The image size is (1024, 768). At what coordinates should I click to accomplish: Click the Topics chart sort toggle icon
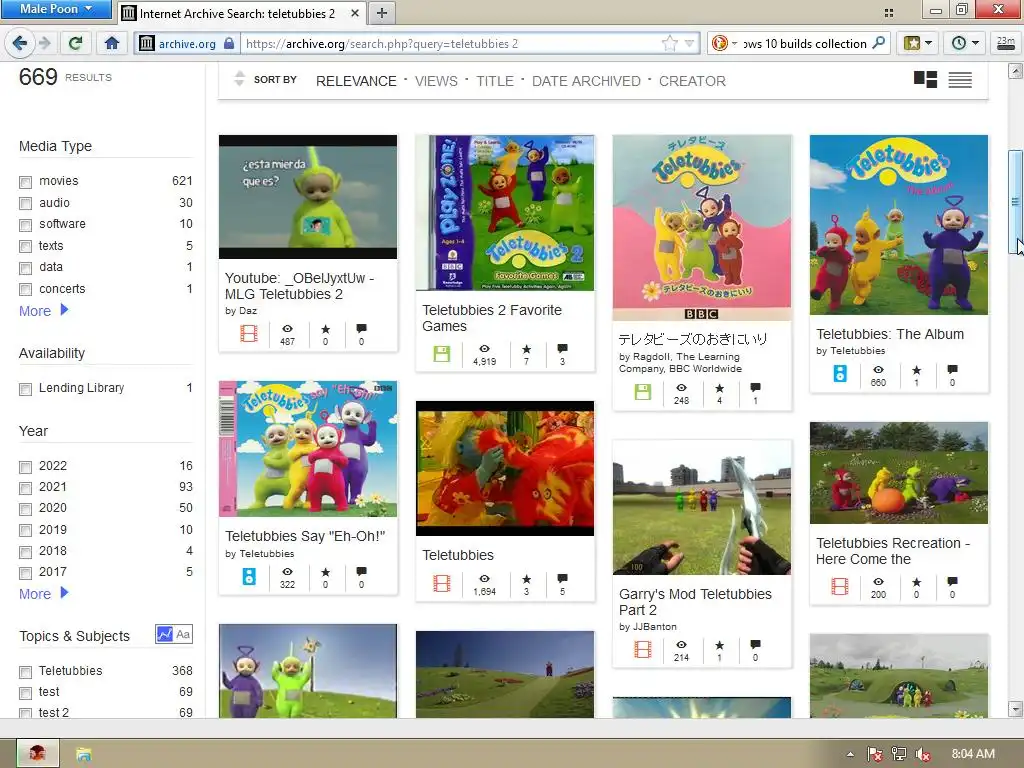point(165,634)
